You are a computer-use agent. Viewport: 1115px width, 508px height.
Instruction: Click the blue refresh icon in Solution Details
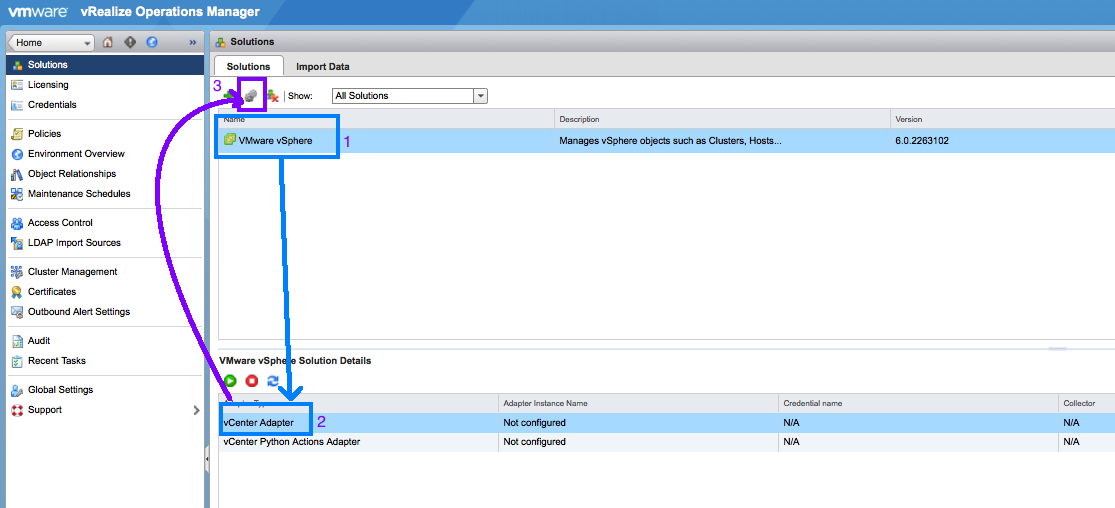273,381
